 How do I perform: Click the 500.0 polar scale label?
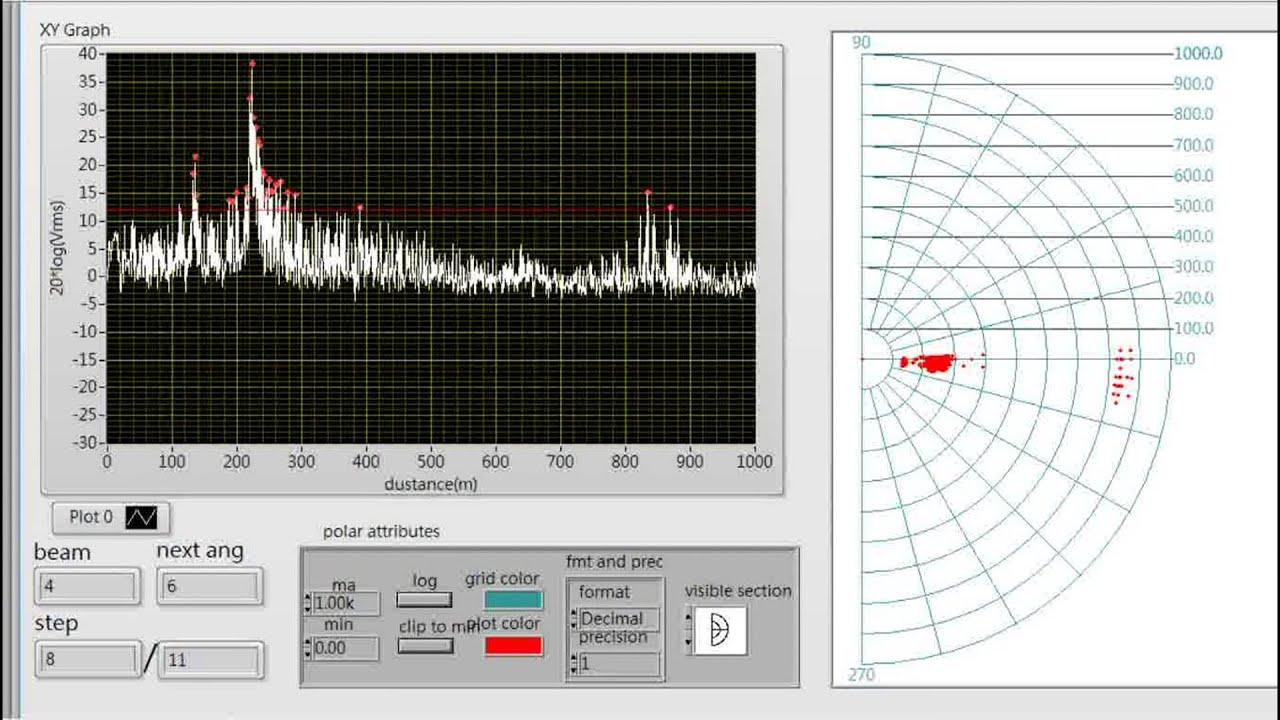[x=1193, y=206]
